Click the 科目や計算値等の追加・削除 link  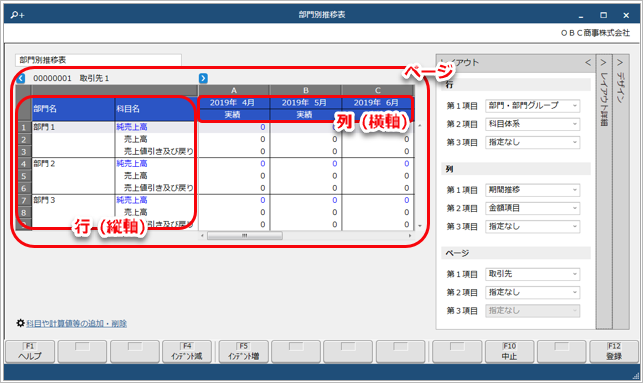point(77,324)
